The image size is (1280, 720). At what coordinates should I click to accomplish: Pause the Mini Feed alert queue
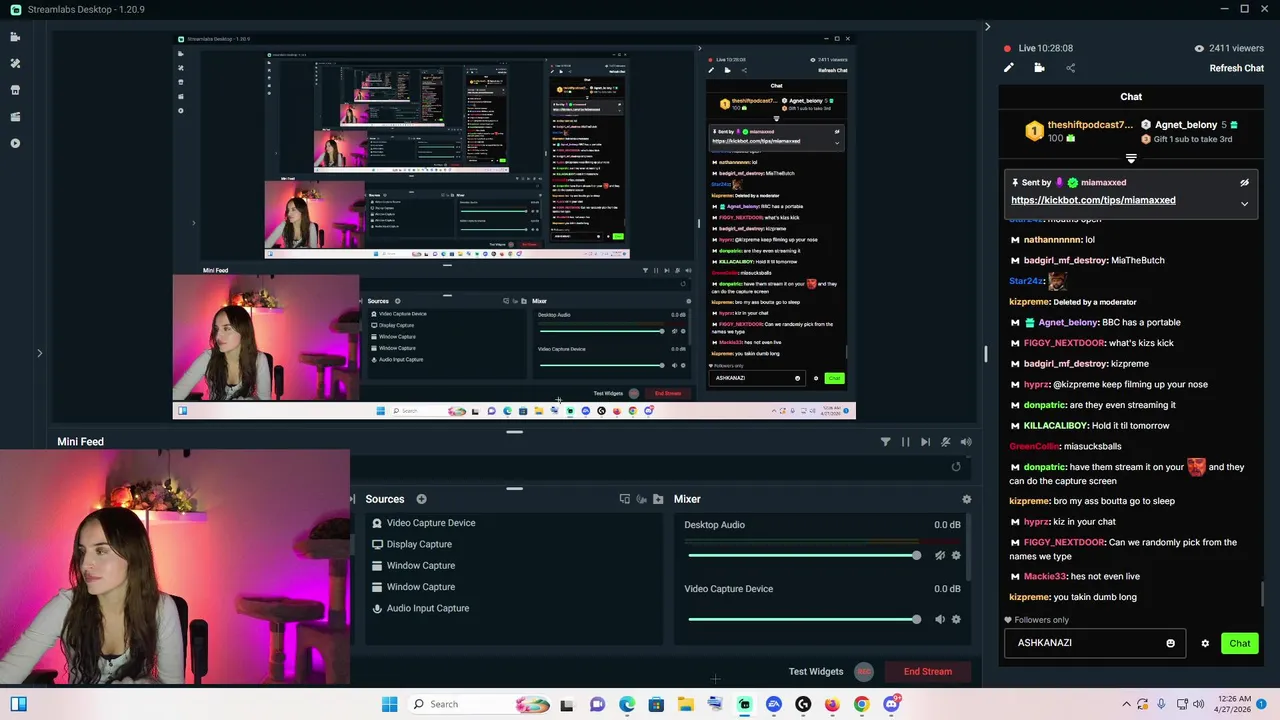905,441
